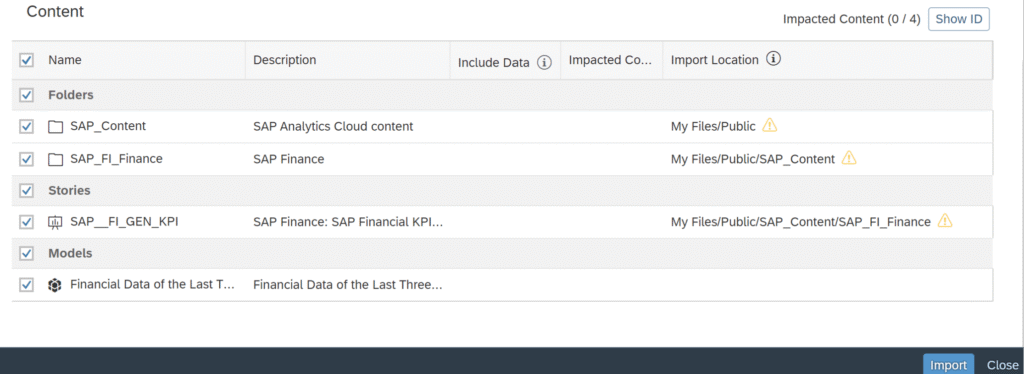
Task: Click the Impacted Co... column header
Action: (x=611, y=60)
